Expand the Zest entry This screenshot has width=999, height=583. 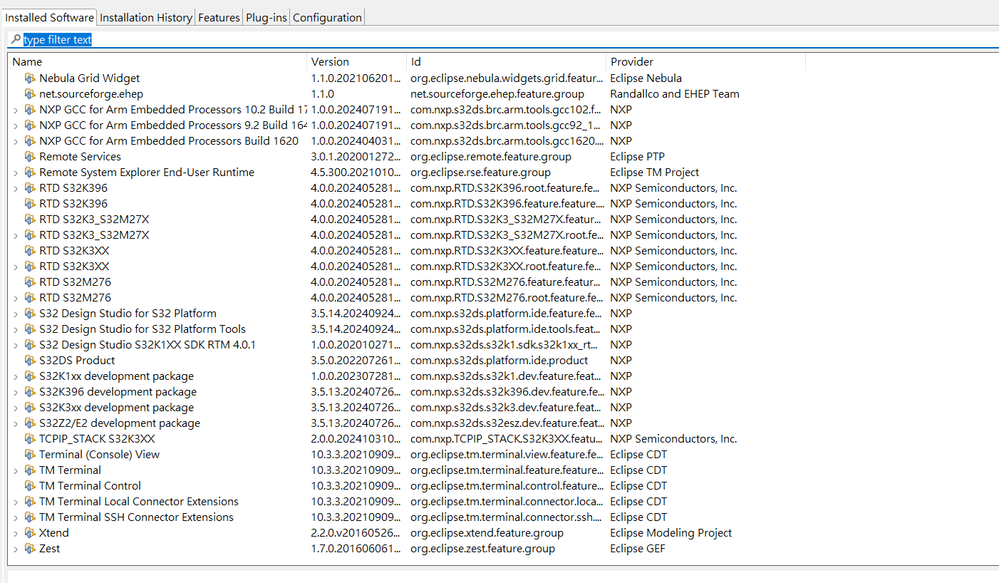click(x=16, y=548)
